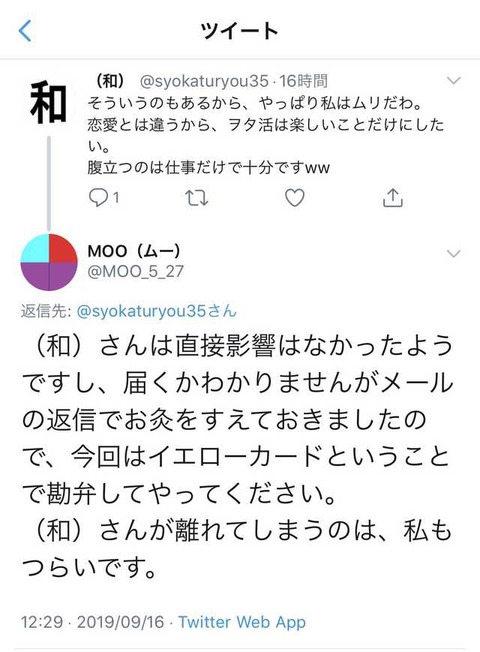Open the parent tweet text body
The image size is (480, 652).
click(265, 135)
